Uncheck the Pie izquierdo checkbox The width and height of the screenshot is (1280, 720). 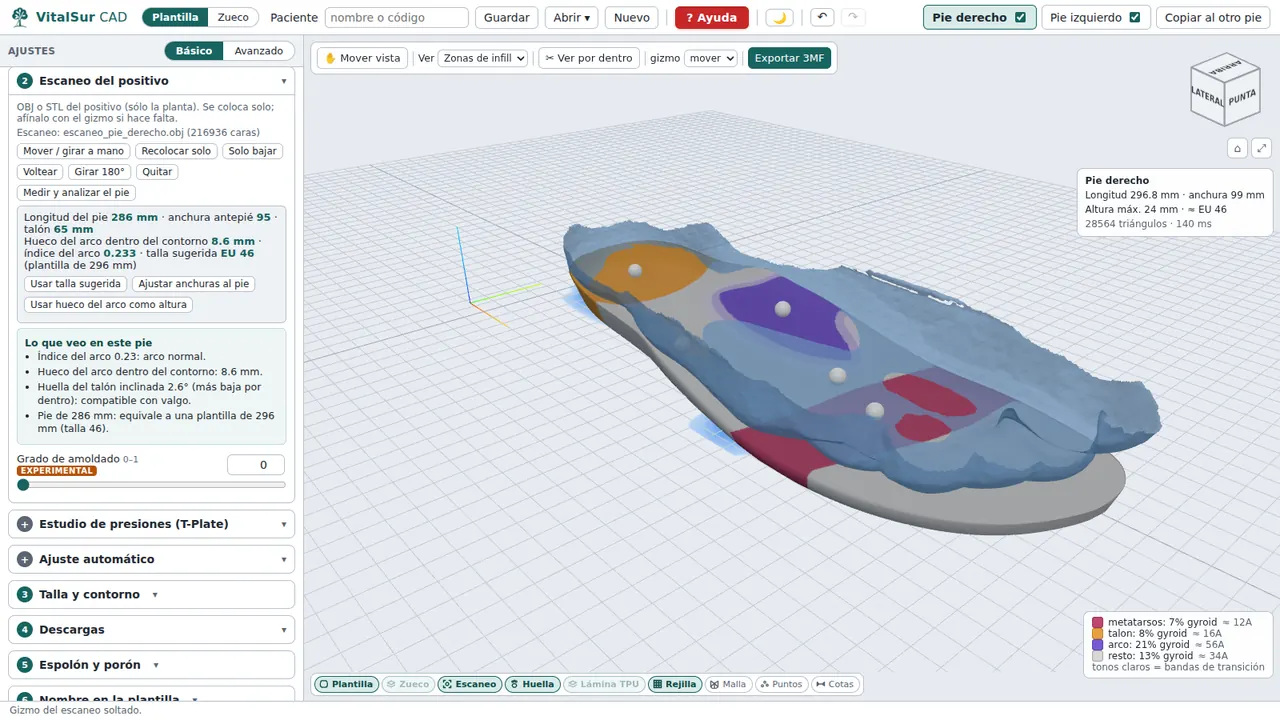pos(1134,18)
